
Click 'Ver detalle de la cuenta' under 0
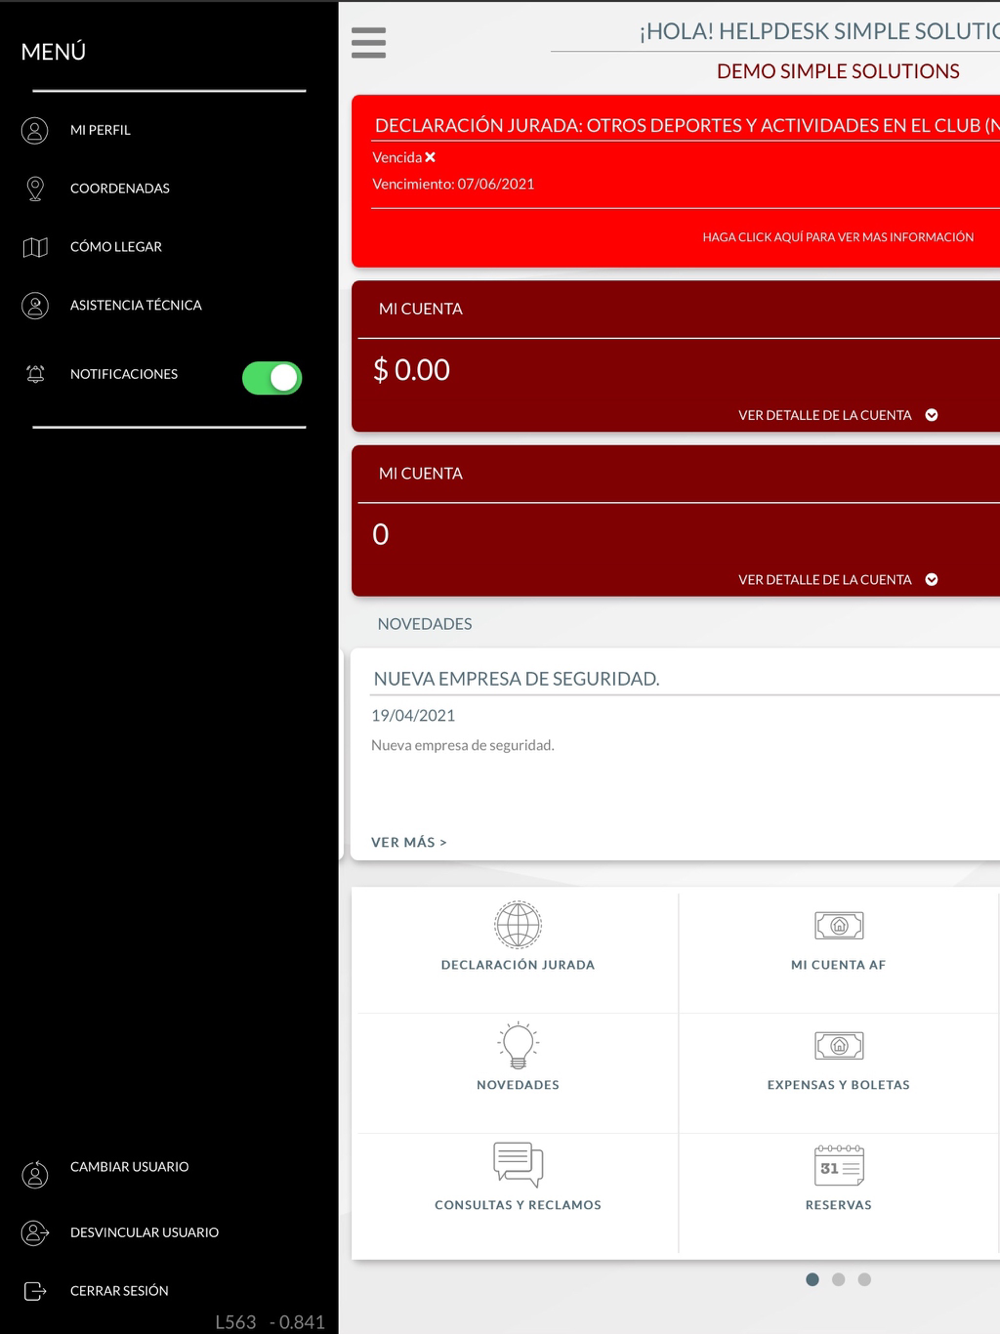(x=825, y=579)
